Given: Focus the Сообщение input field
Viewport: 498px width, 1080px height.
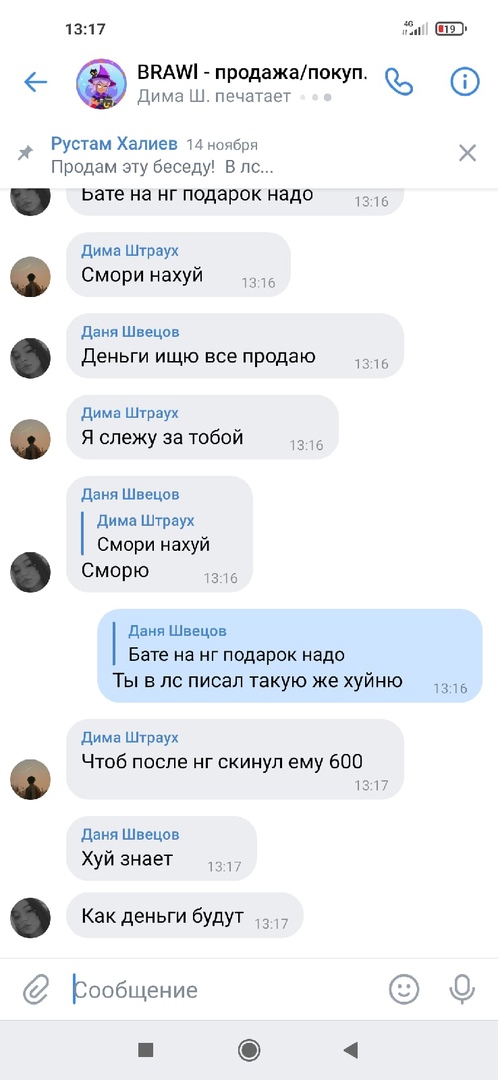Looking at the screenshot, I should 224,990.
